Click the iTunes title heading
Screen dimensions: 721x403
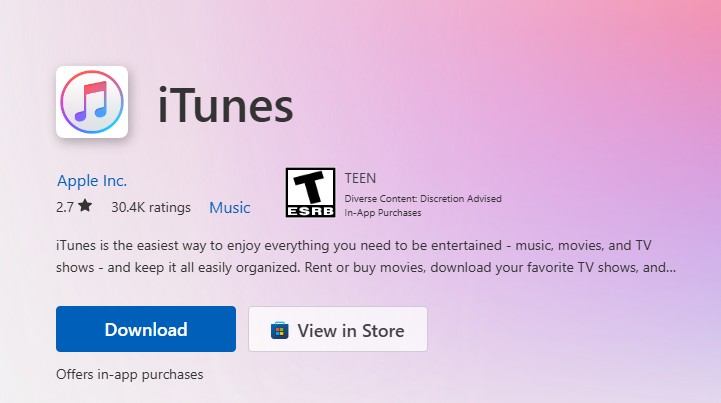pos(225,104)
